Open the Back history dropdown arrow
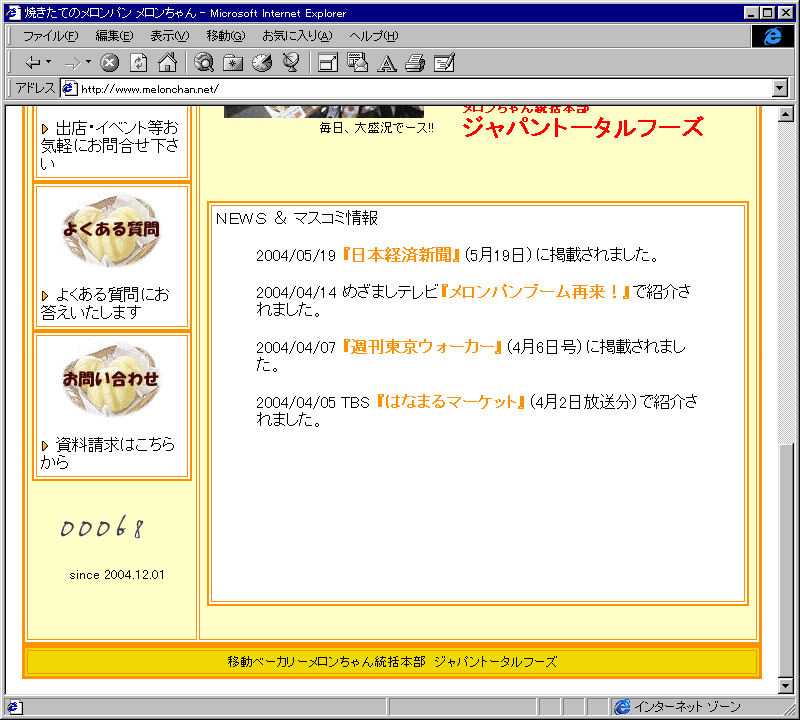 point(49,62)
